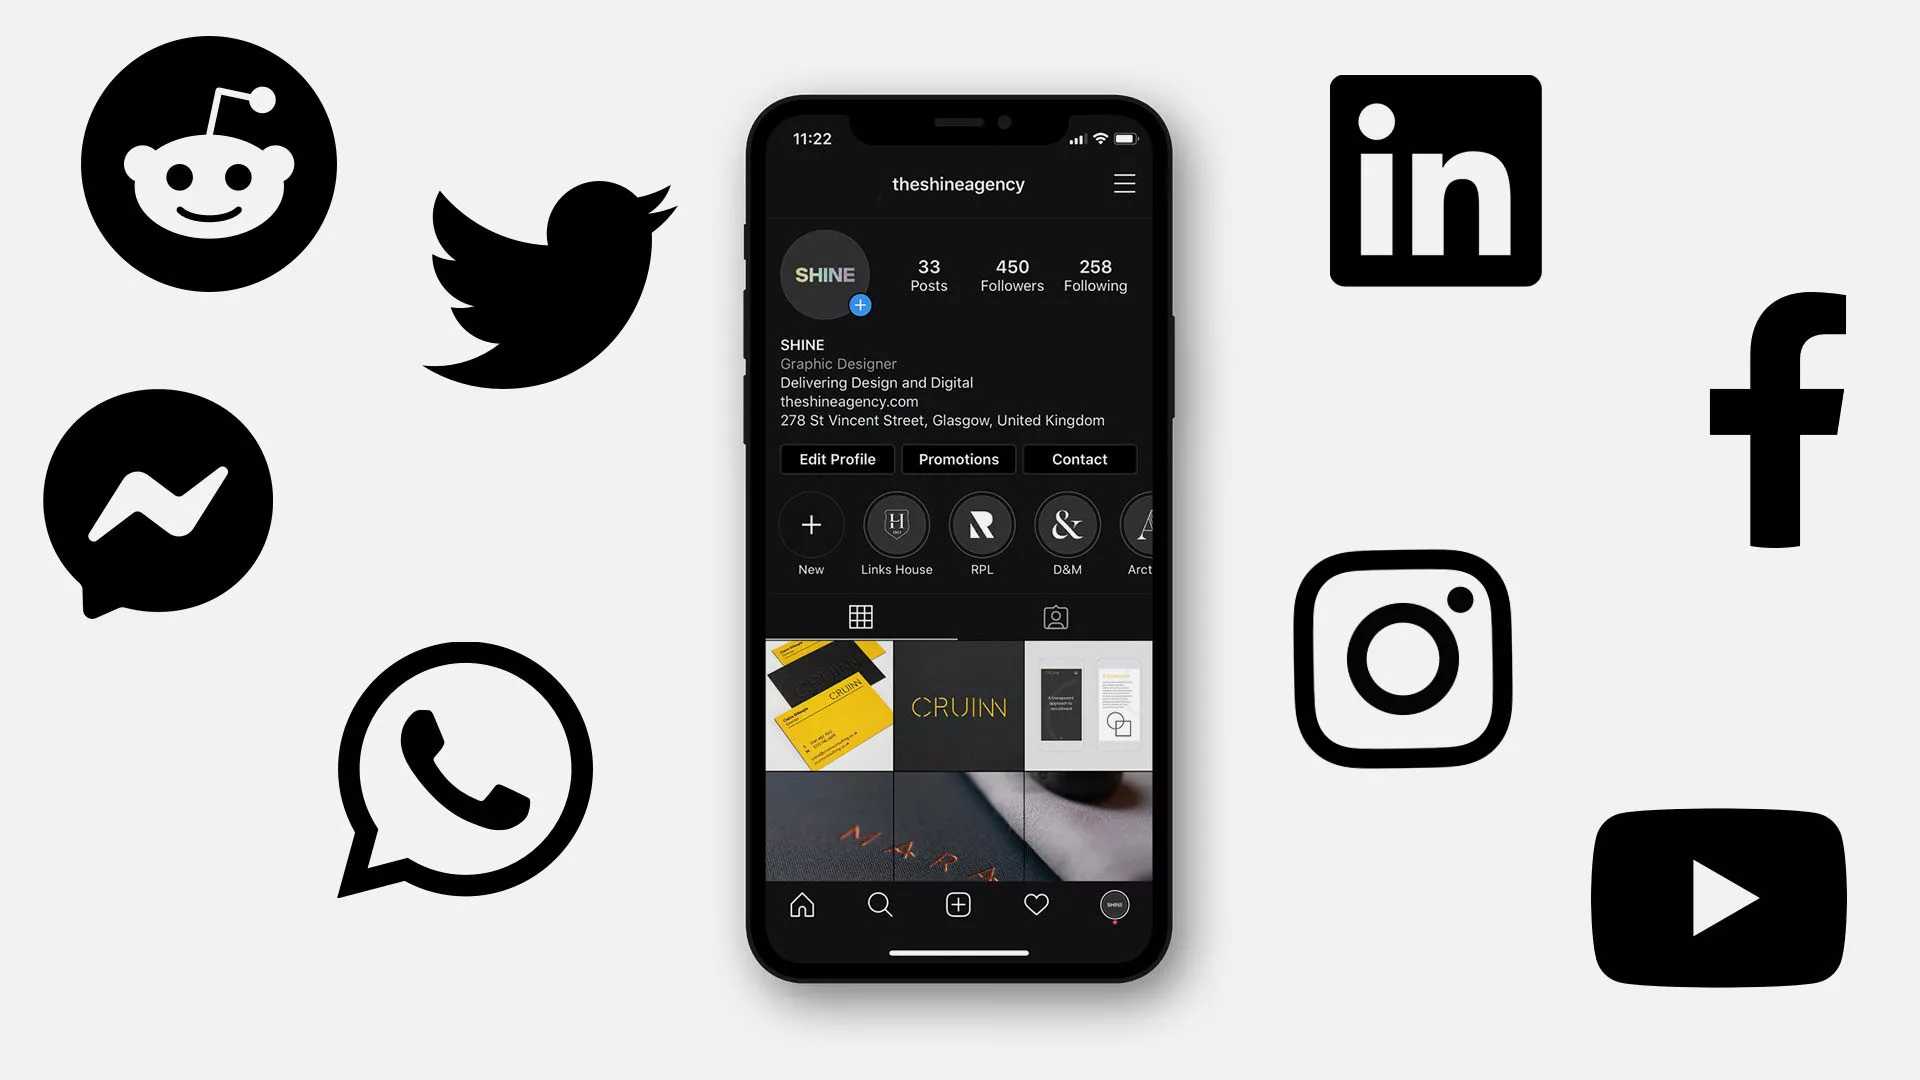Viewport: 1920px width, 1080px height.
Task: Click the Add New story highlight button
Action: (x=810, y=525)
